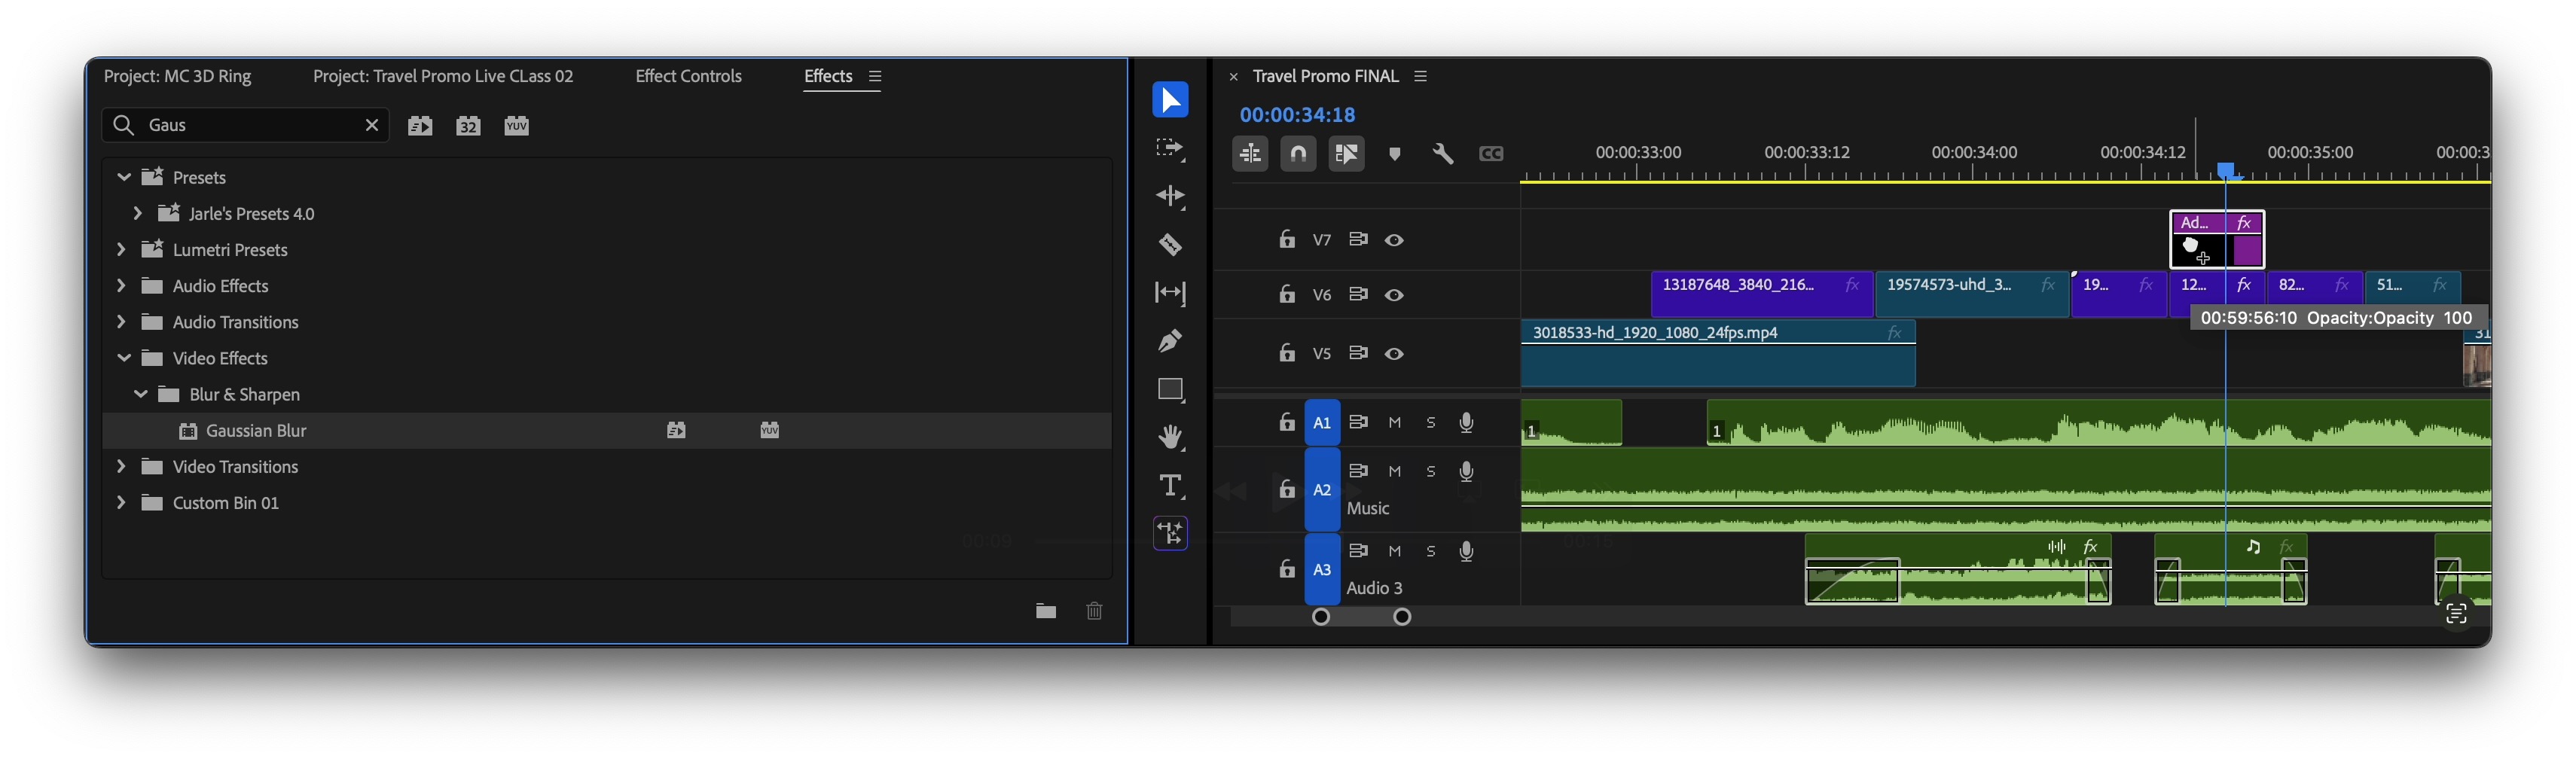Mute audio track A3

(x=1394, y=551)
